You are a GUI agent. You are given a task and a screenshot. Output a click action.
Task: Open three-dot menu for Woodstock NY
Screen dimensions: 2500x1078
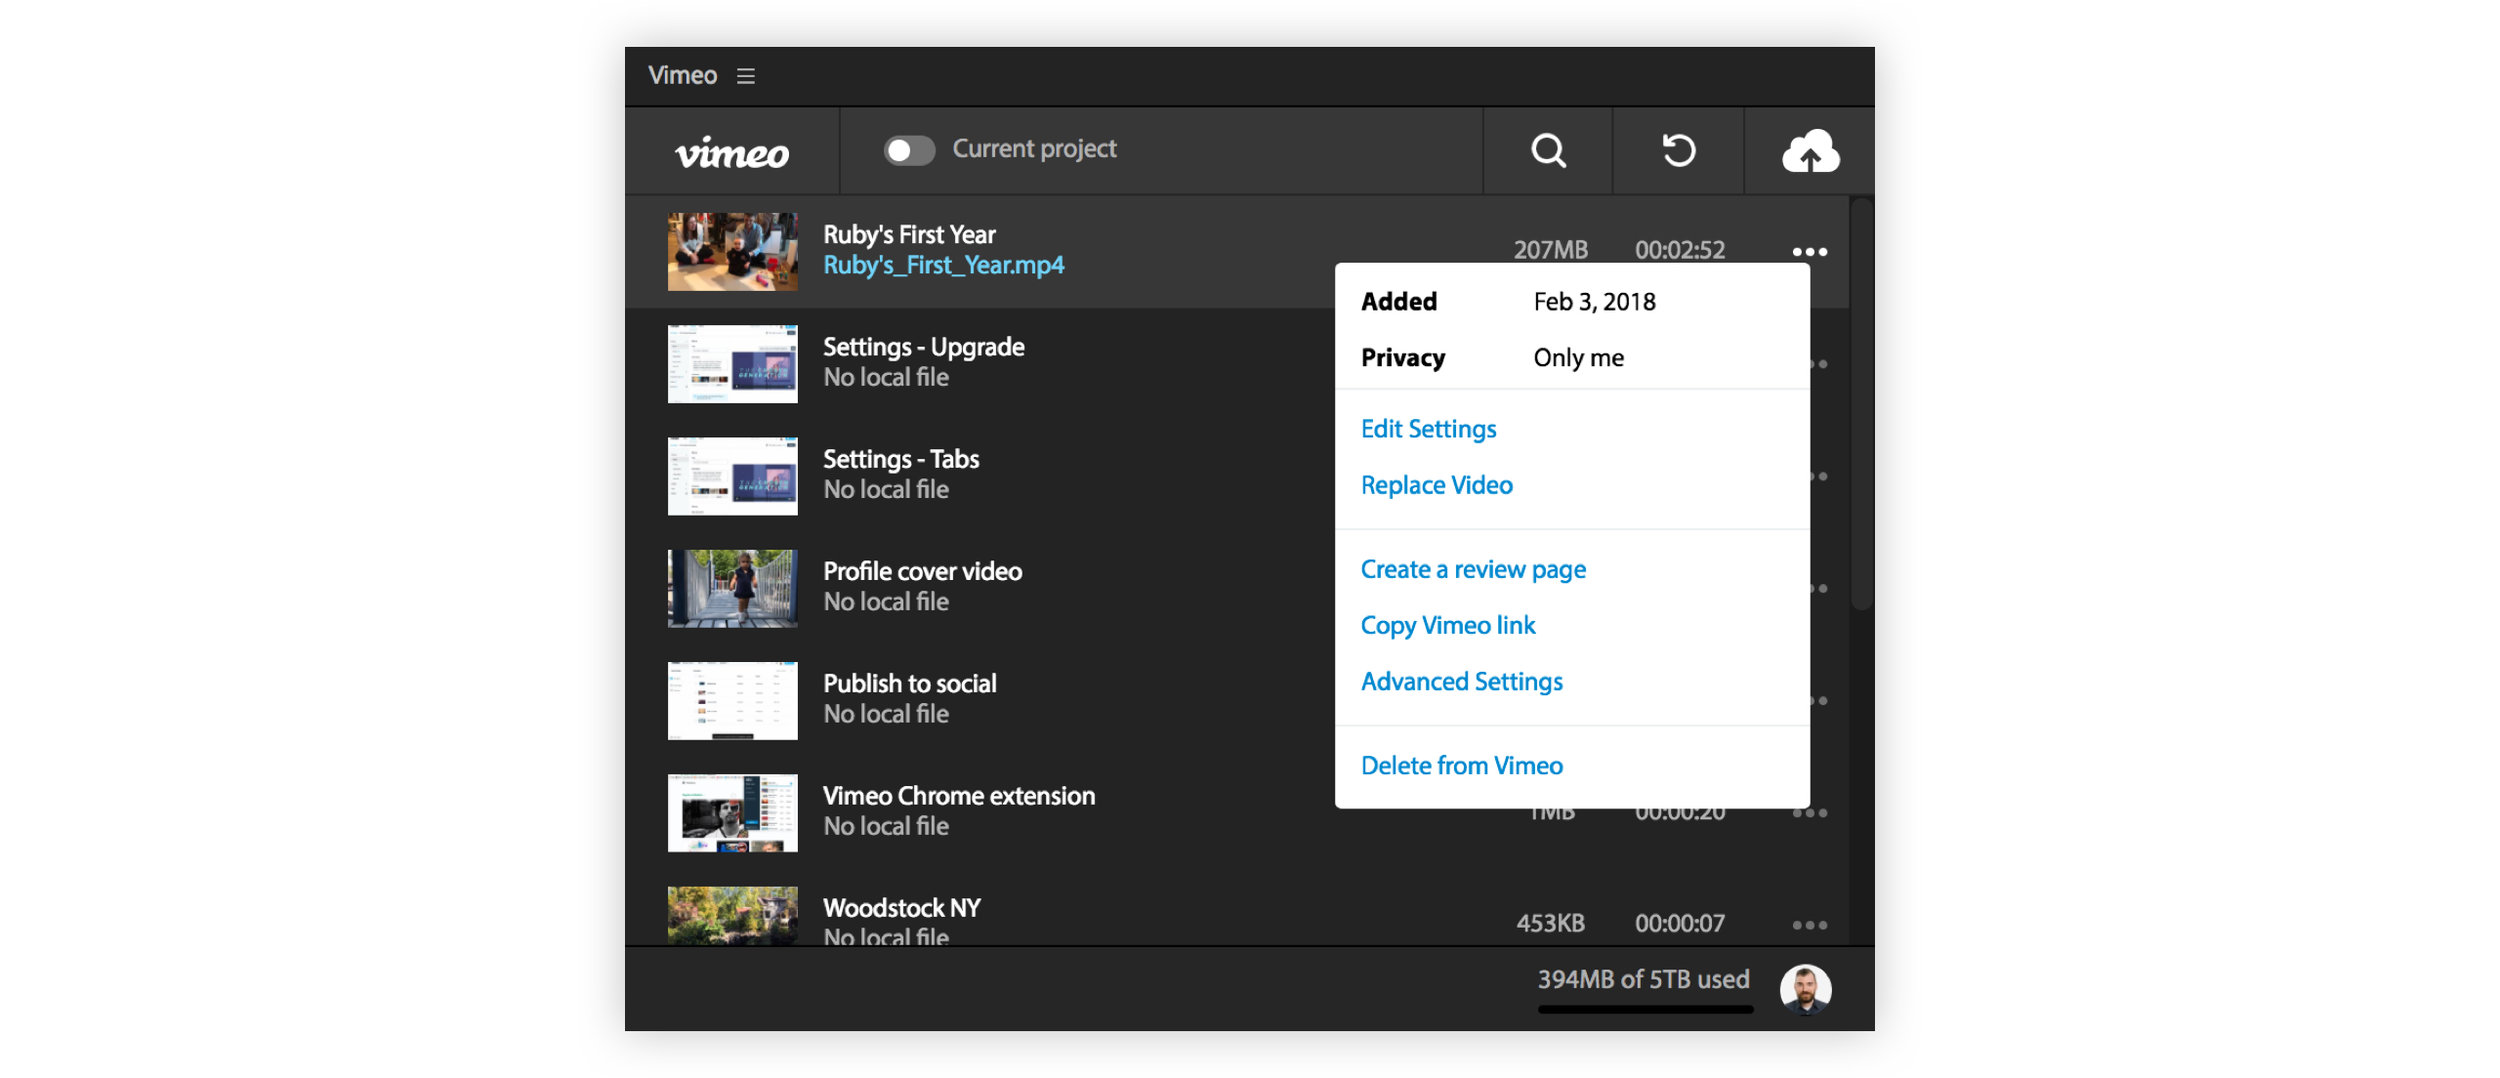(1810, 926)
